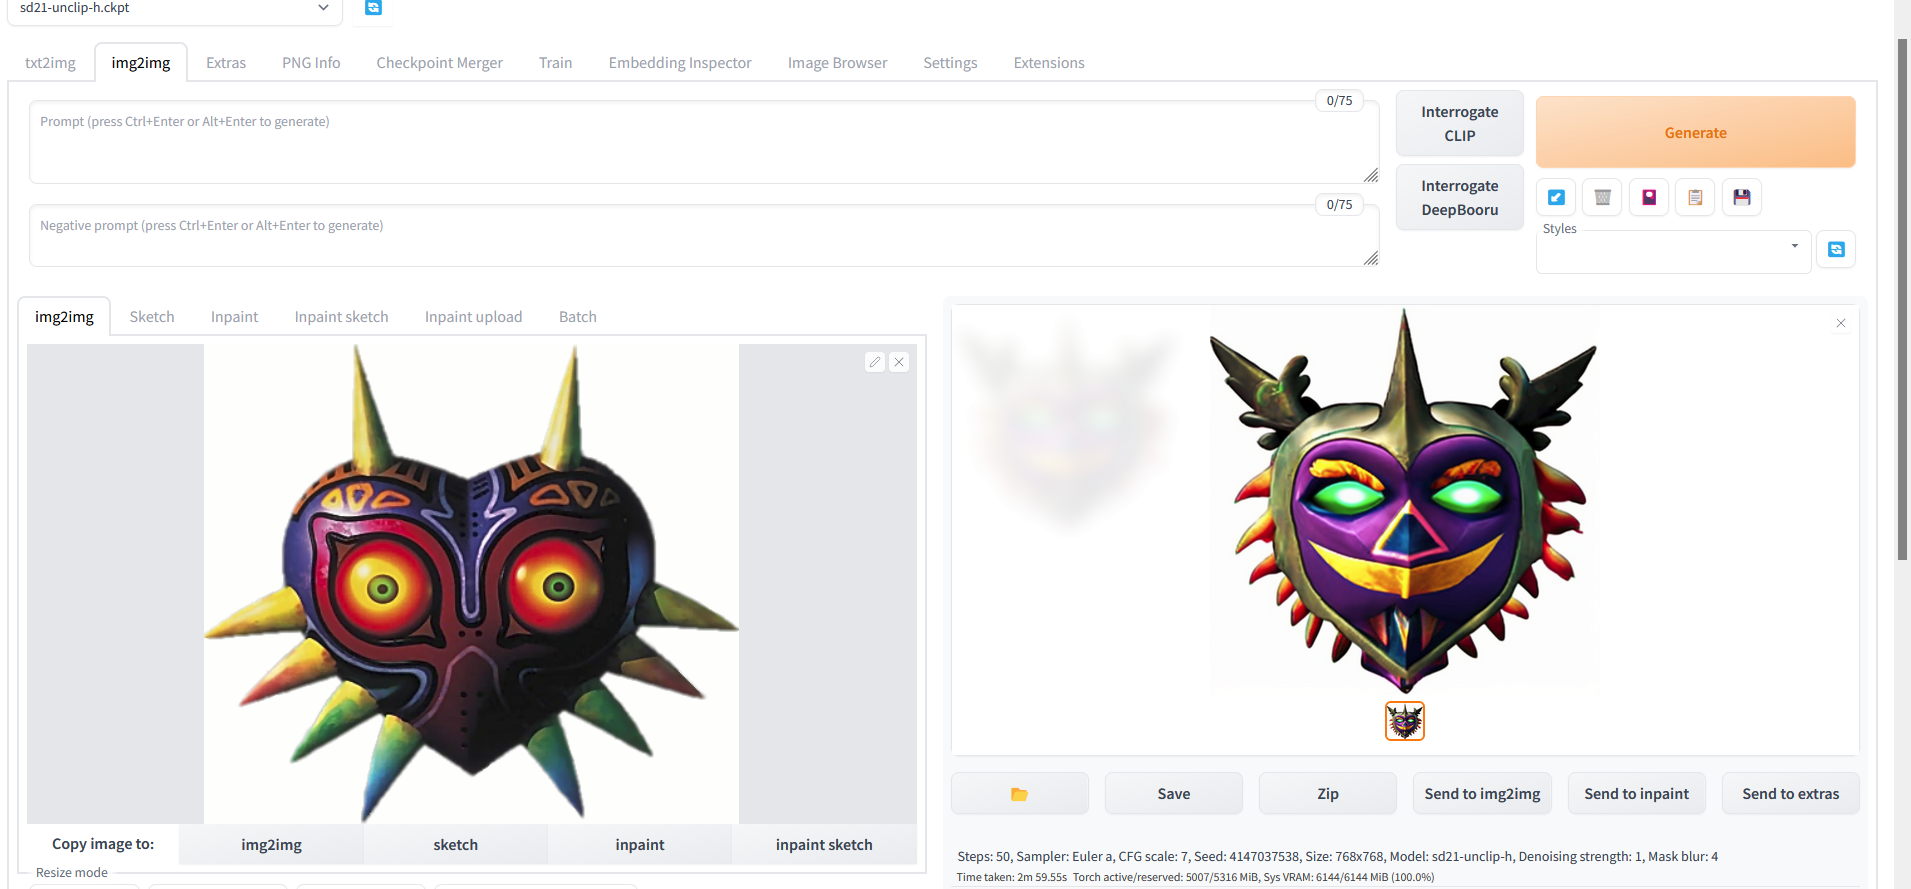Open the output folder with the folder icon
The width and height of the screenshot is (1911, 889).
1019,794
